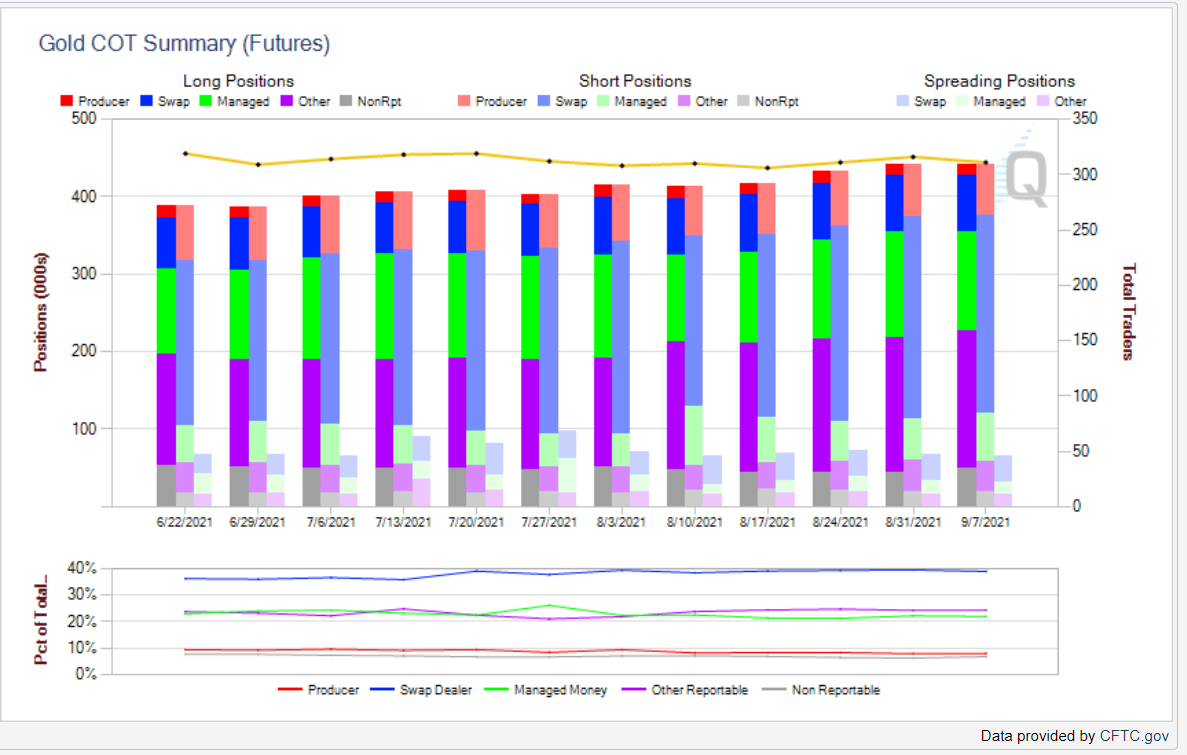
Task: Select the Managed swatch under Spreading Positions
Action: coord(962,101)
